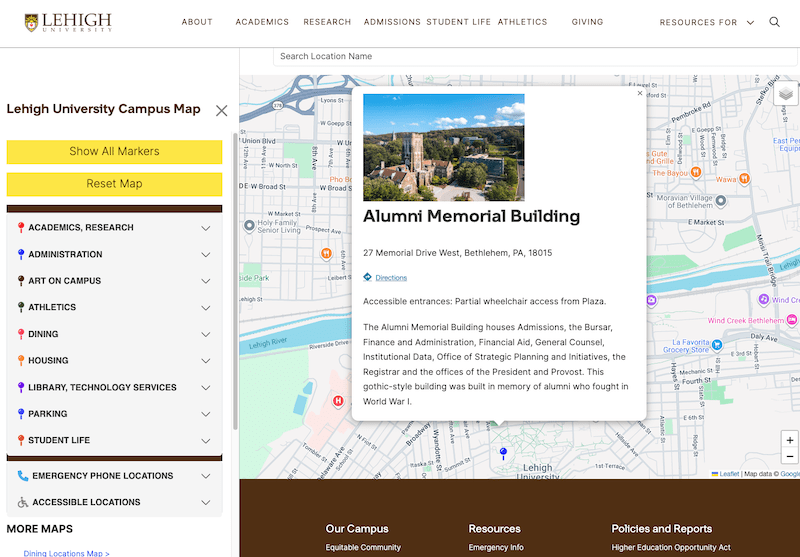Screen dimensions: 800x557
Task: Click the purple Library, Technology Services pin icon
Action: click(x=21, y=387)
